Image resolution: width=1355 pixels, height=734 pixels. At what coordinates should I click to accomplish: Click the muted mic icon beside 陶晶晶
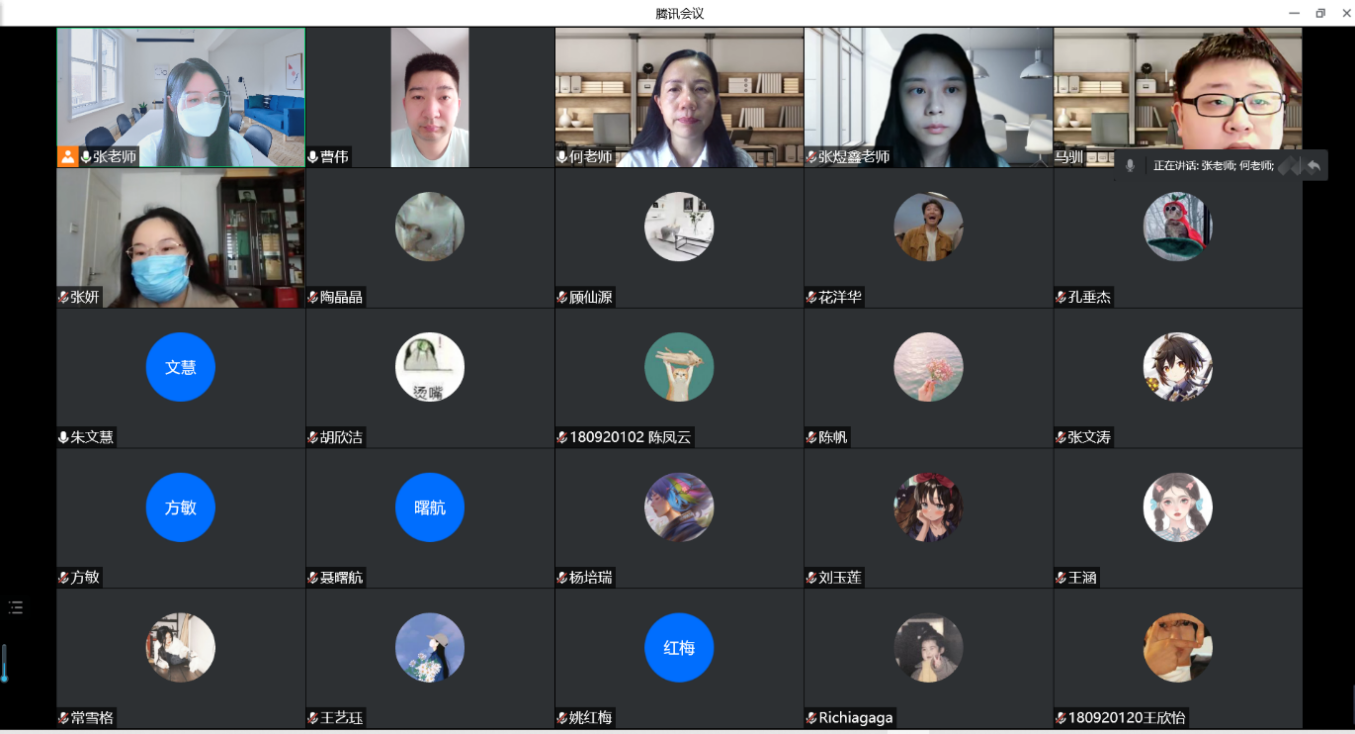tap(313, 297)
